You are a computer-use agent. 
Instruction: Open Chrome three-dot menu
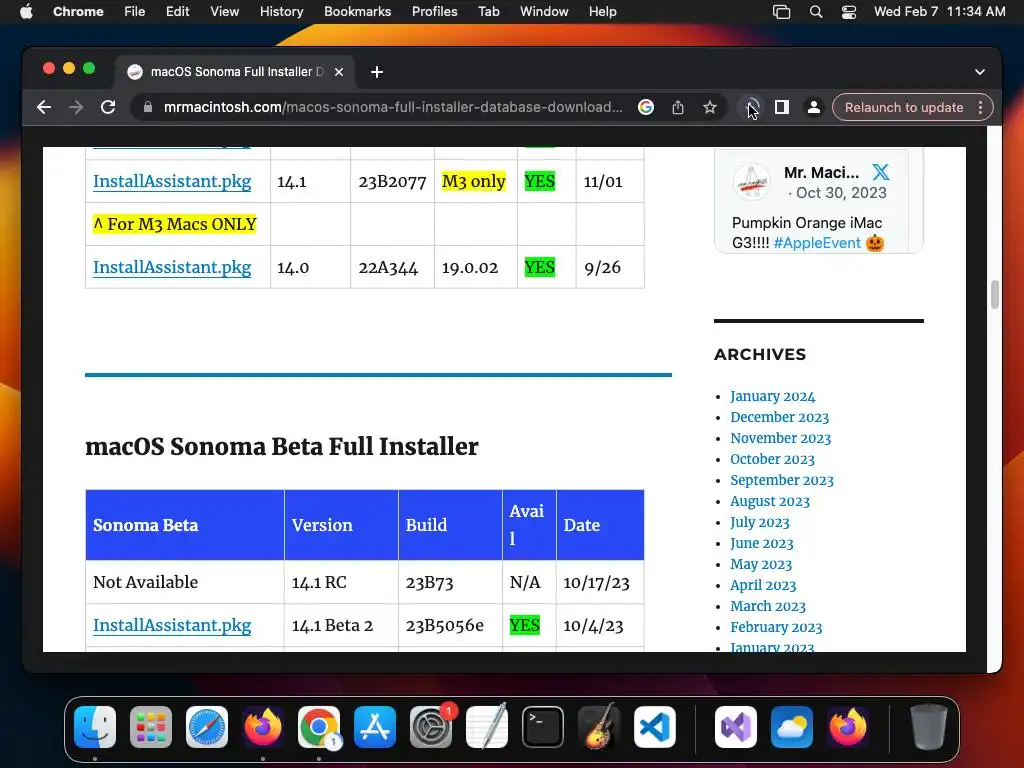coord(980,107)
